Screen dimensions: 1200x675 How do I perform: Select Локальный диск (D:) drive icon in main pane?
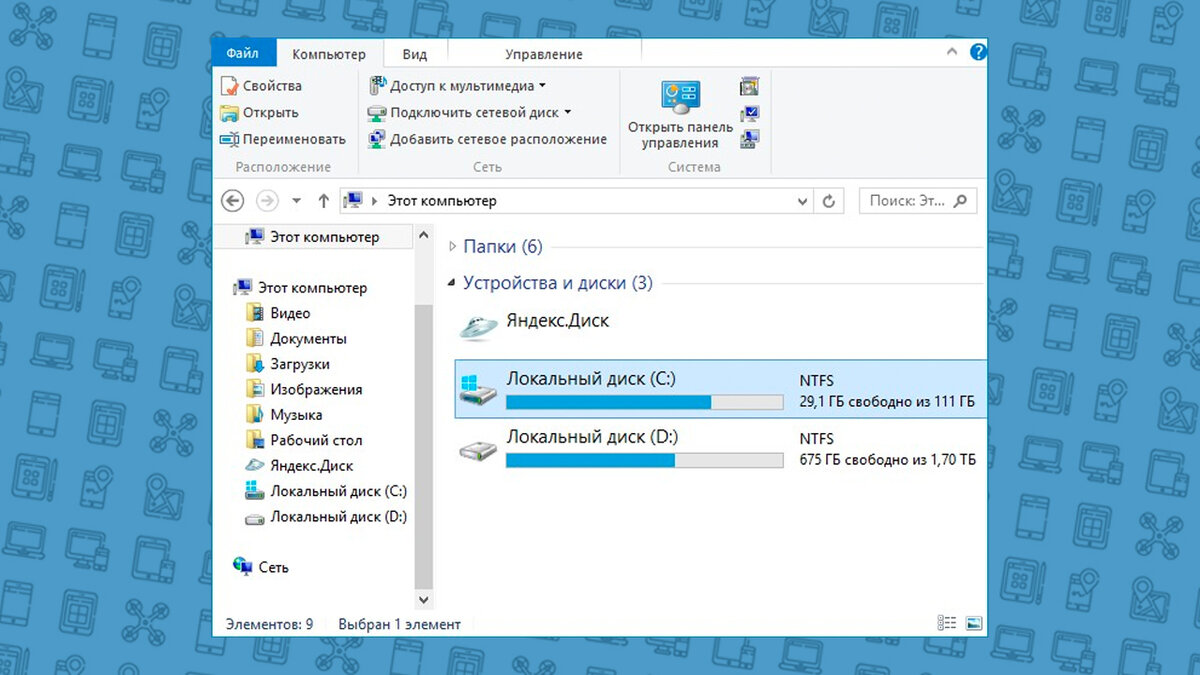(x=476, y=450)
